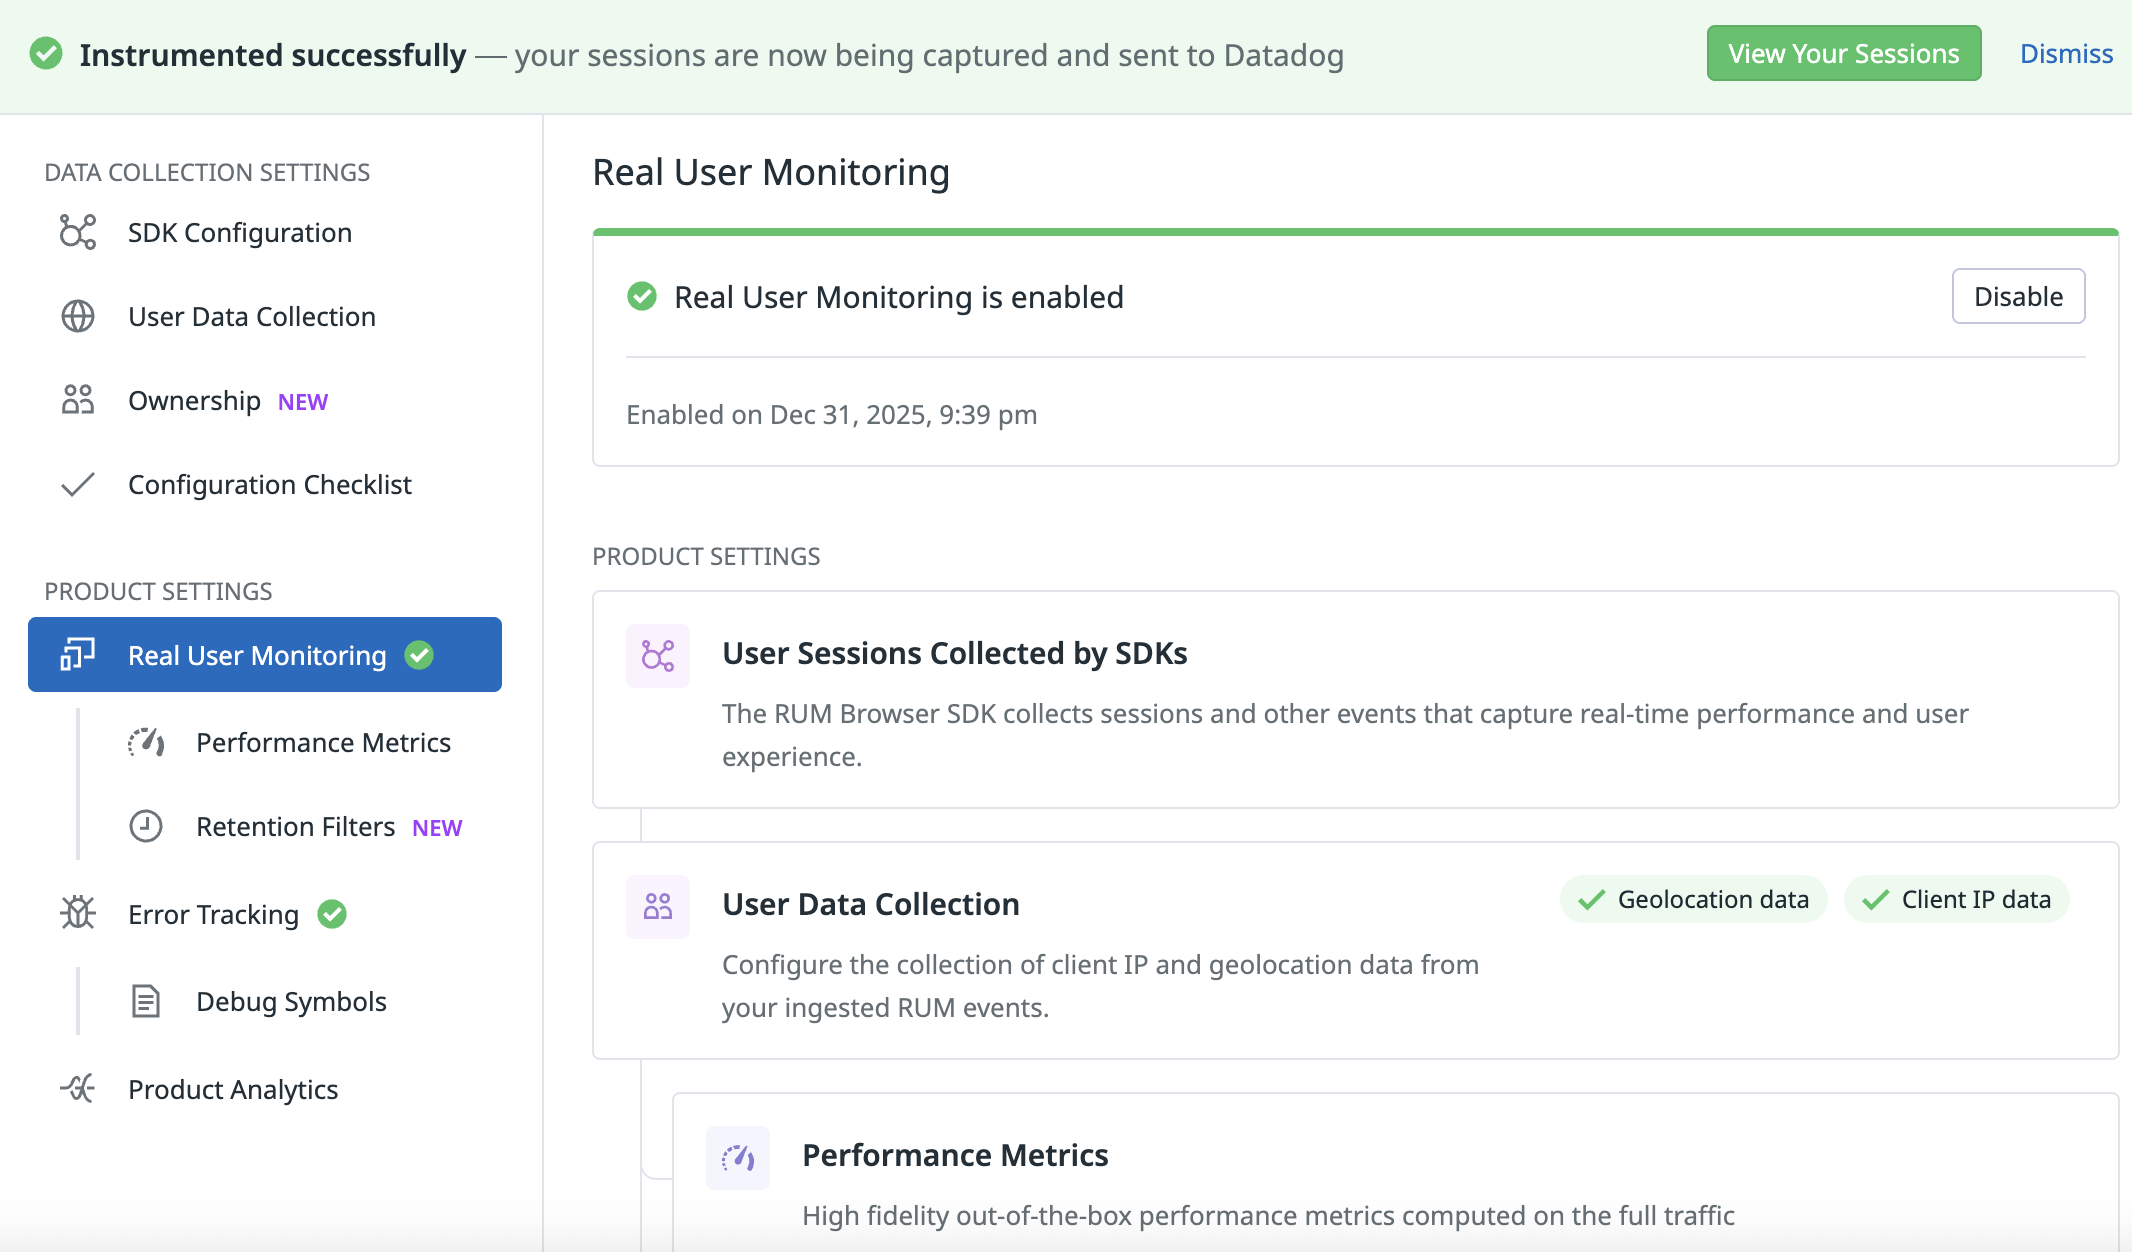
Task: Disable Real User Monitering
Action: pyautogui.click(x=2018, y=296)
